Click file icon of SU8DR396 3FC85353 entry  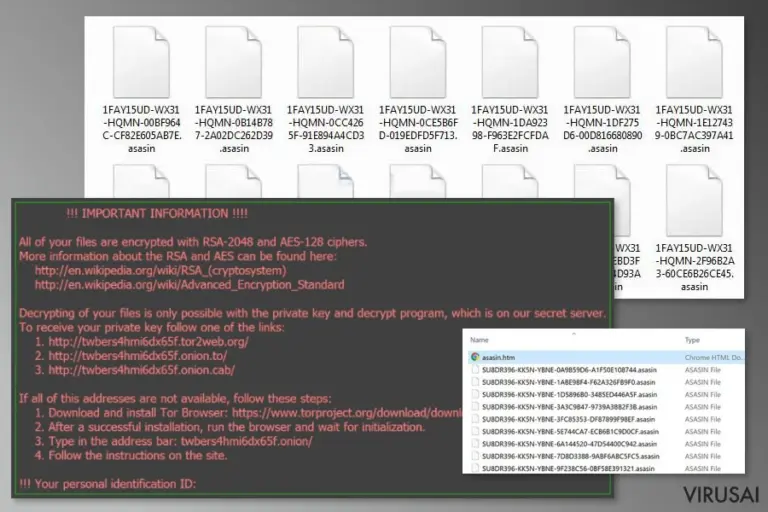point(475,419)
